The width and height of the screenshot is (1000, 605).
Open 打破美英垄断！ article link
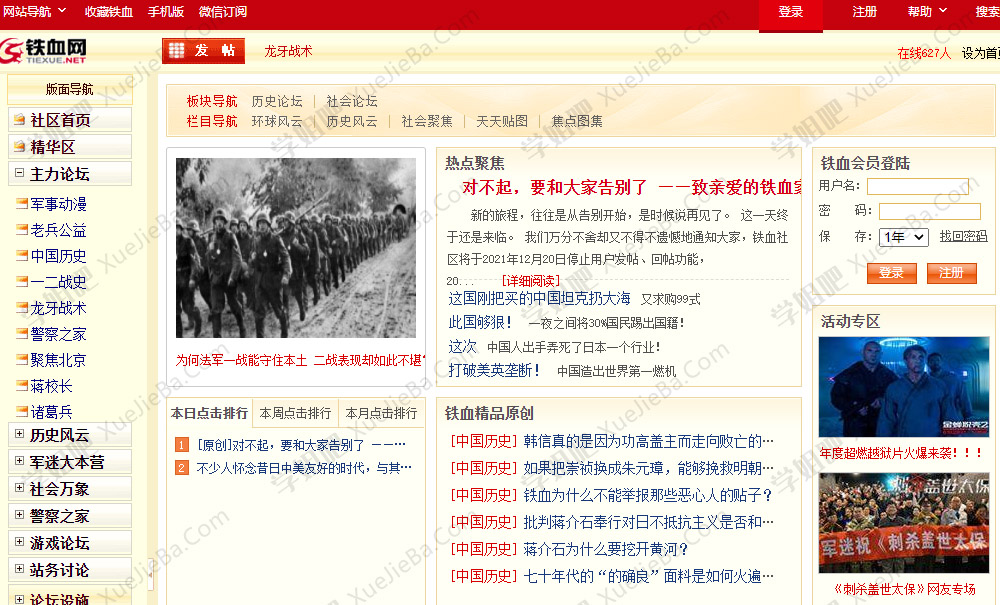(494, 370)
